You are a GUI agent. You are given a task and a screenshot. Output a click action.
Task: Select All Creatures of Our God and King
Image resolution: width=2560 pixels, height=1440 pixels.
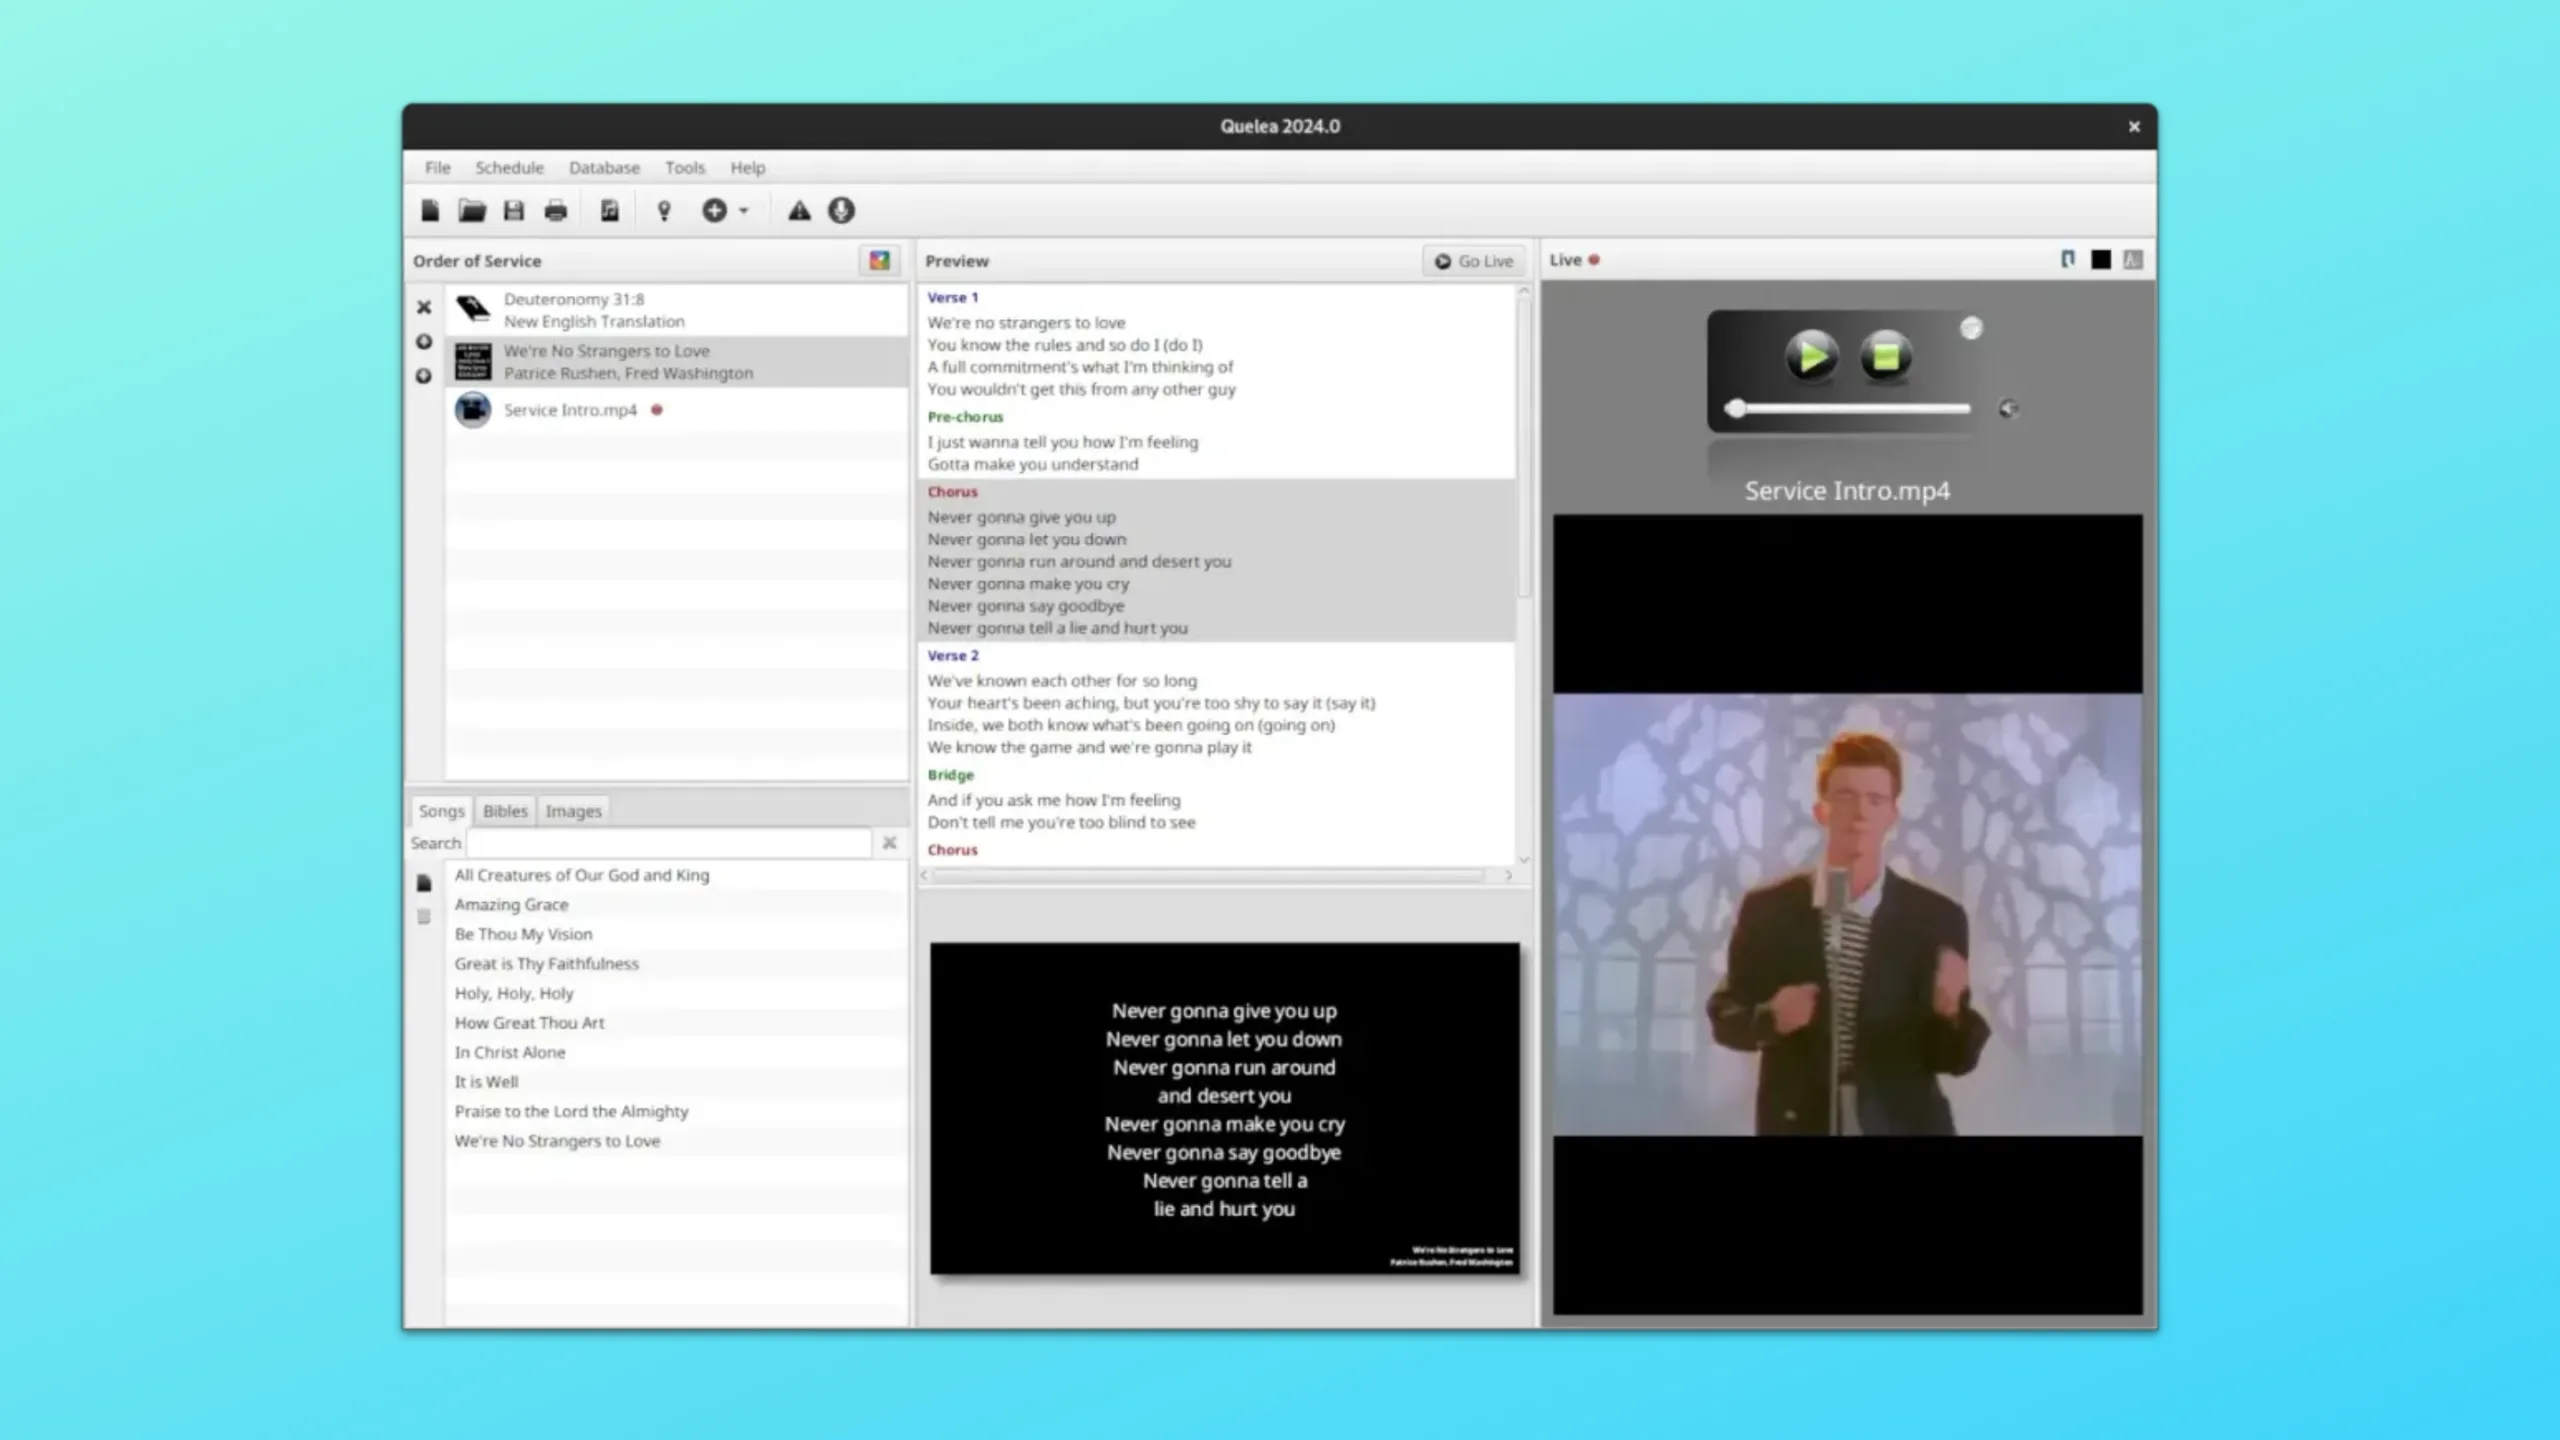pyautogui.click(x=676, y=875)
